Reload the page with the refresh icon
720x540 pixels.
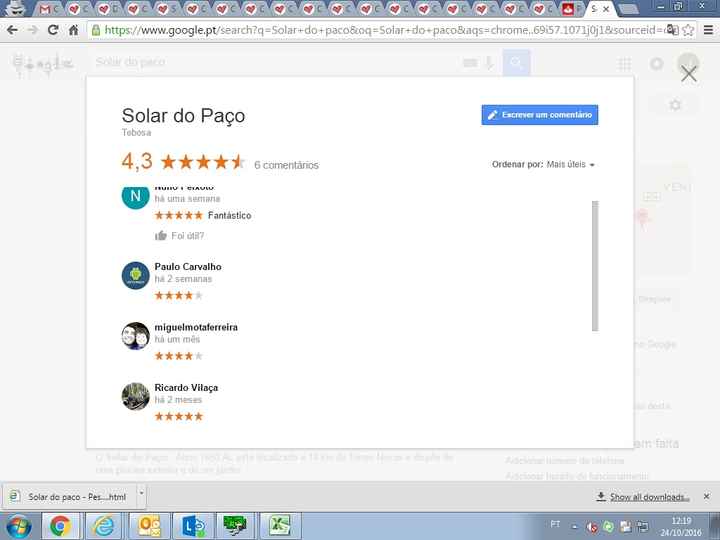pos(53,30)
